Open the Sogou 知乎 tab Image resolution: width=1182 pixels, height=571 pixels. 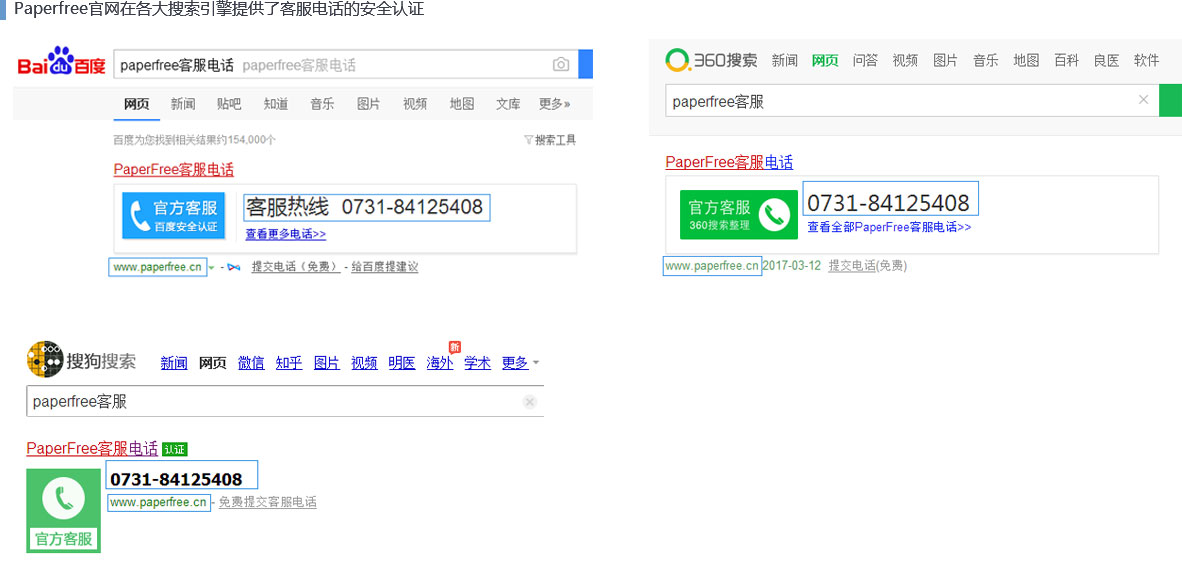[x=289, y=364]
